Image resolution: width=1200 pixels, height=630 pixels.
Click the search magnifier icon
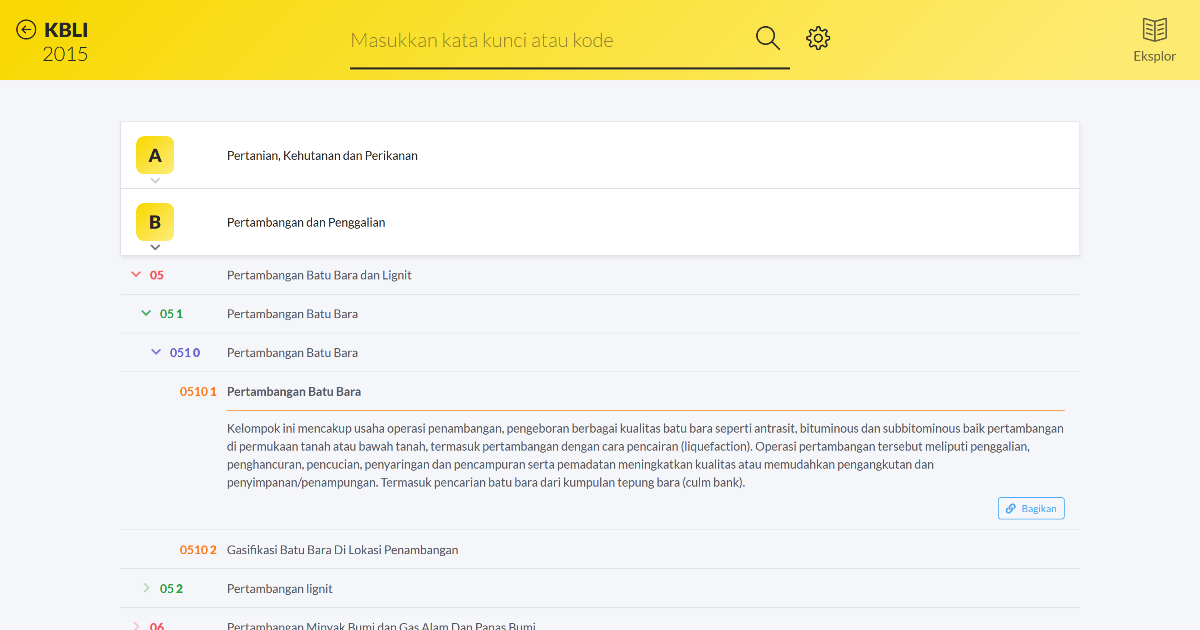pos(767,37)
